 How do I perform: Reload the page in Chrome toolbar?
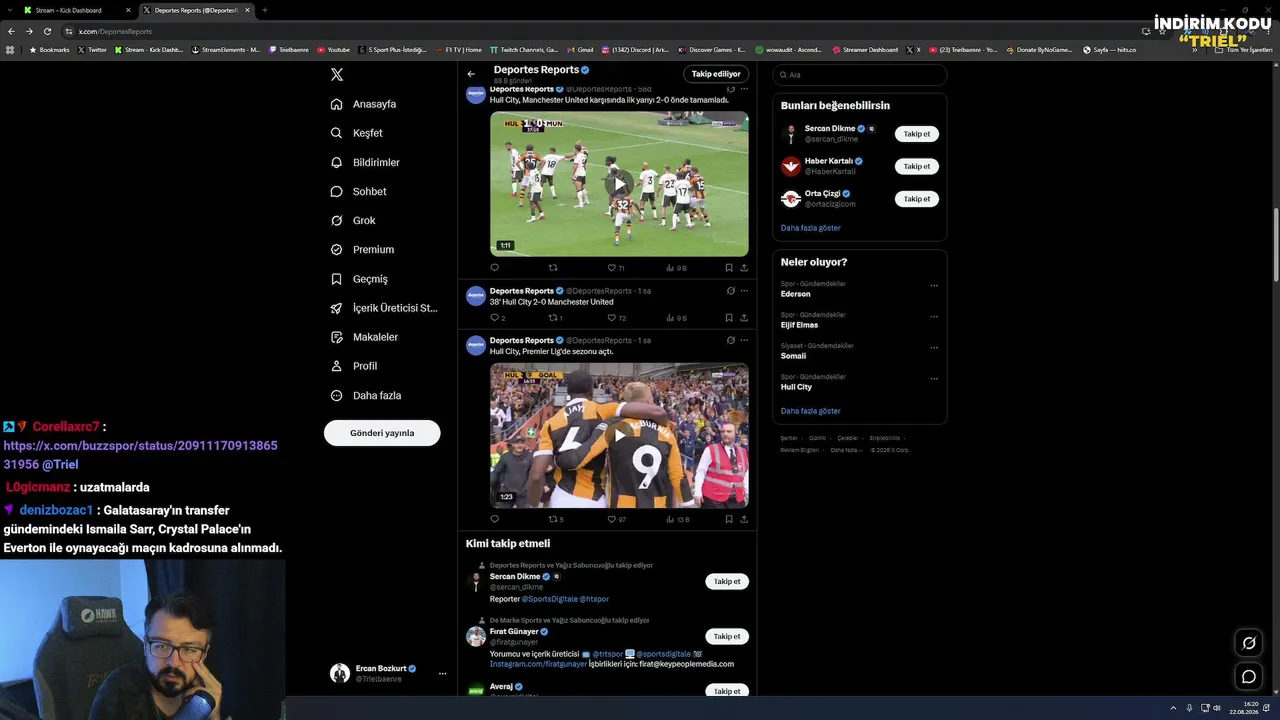pos(46,31)
